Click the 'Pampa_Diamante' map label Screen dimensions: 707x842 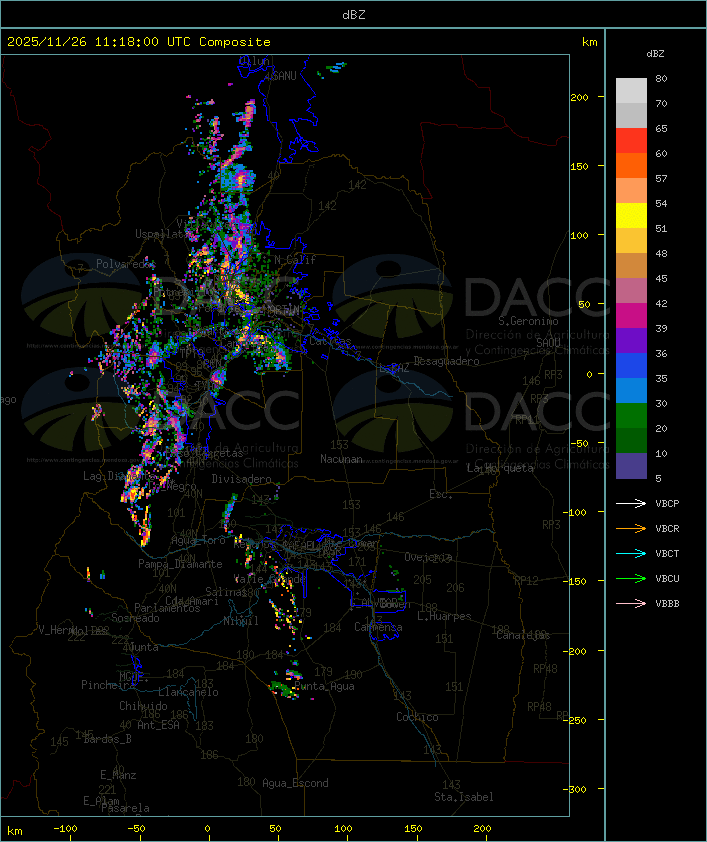pyautogui.click(x=180, y=564)
